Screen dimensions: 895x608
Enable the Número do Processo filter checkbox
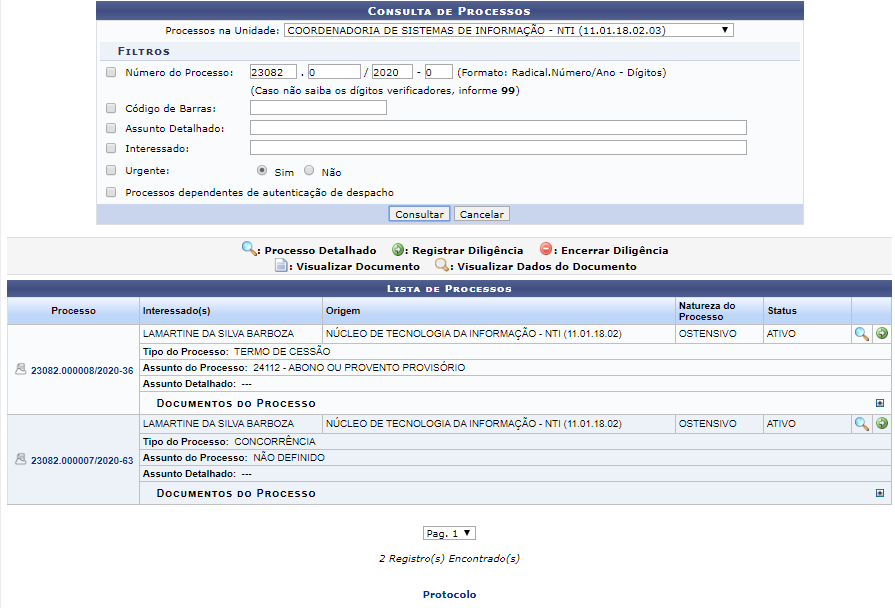pyautogui.click(x=111, y=72)
